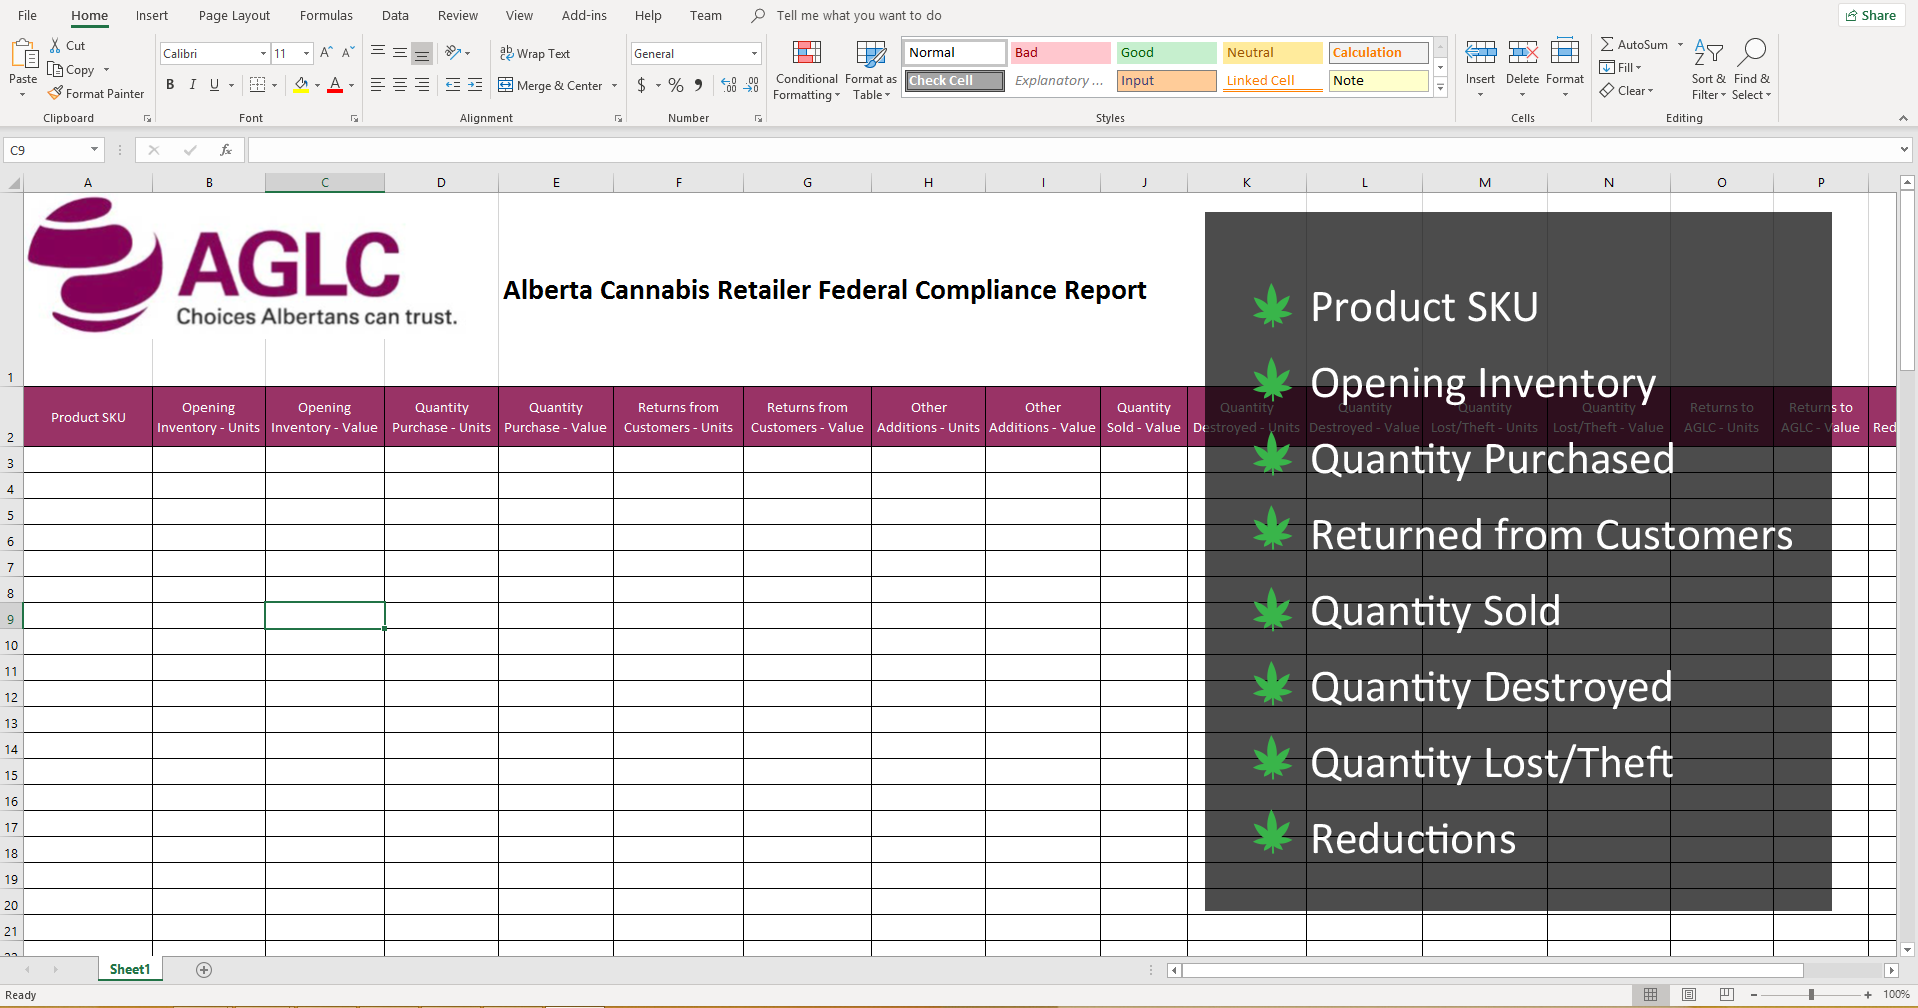Open the Formulas ribbon tab
The height and width of the screenshot is (1008, 1918).
[326, 16]
